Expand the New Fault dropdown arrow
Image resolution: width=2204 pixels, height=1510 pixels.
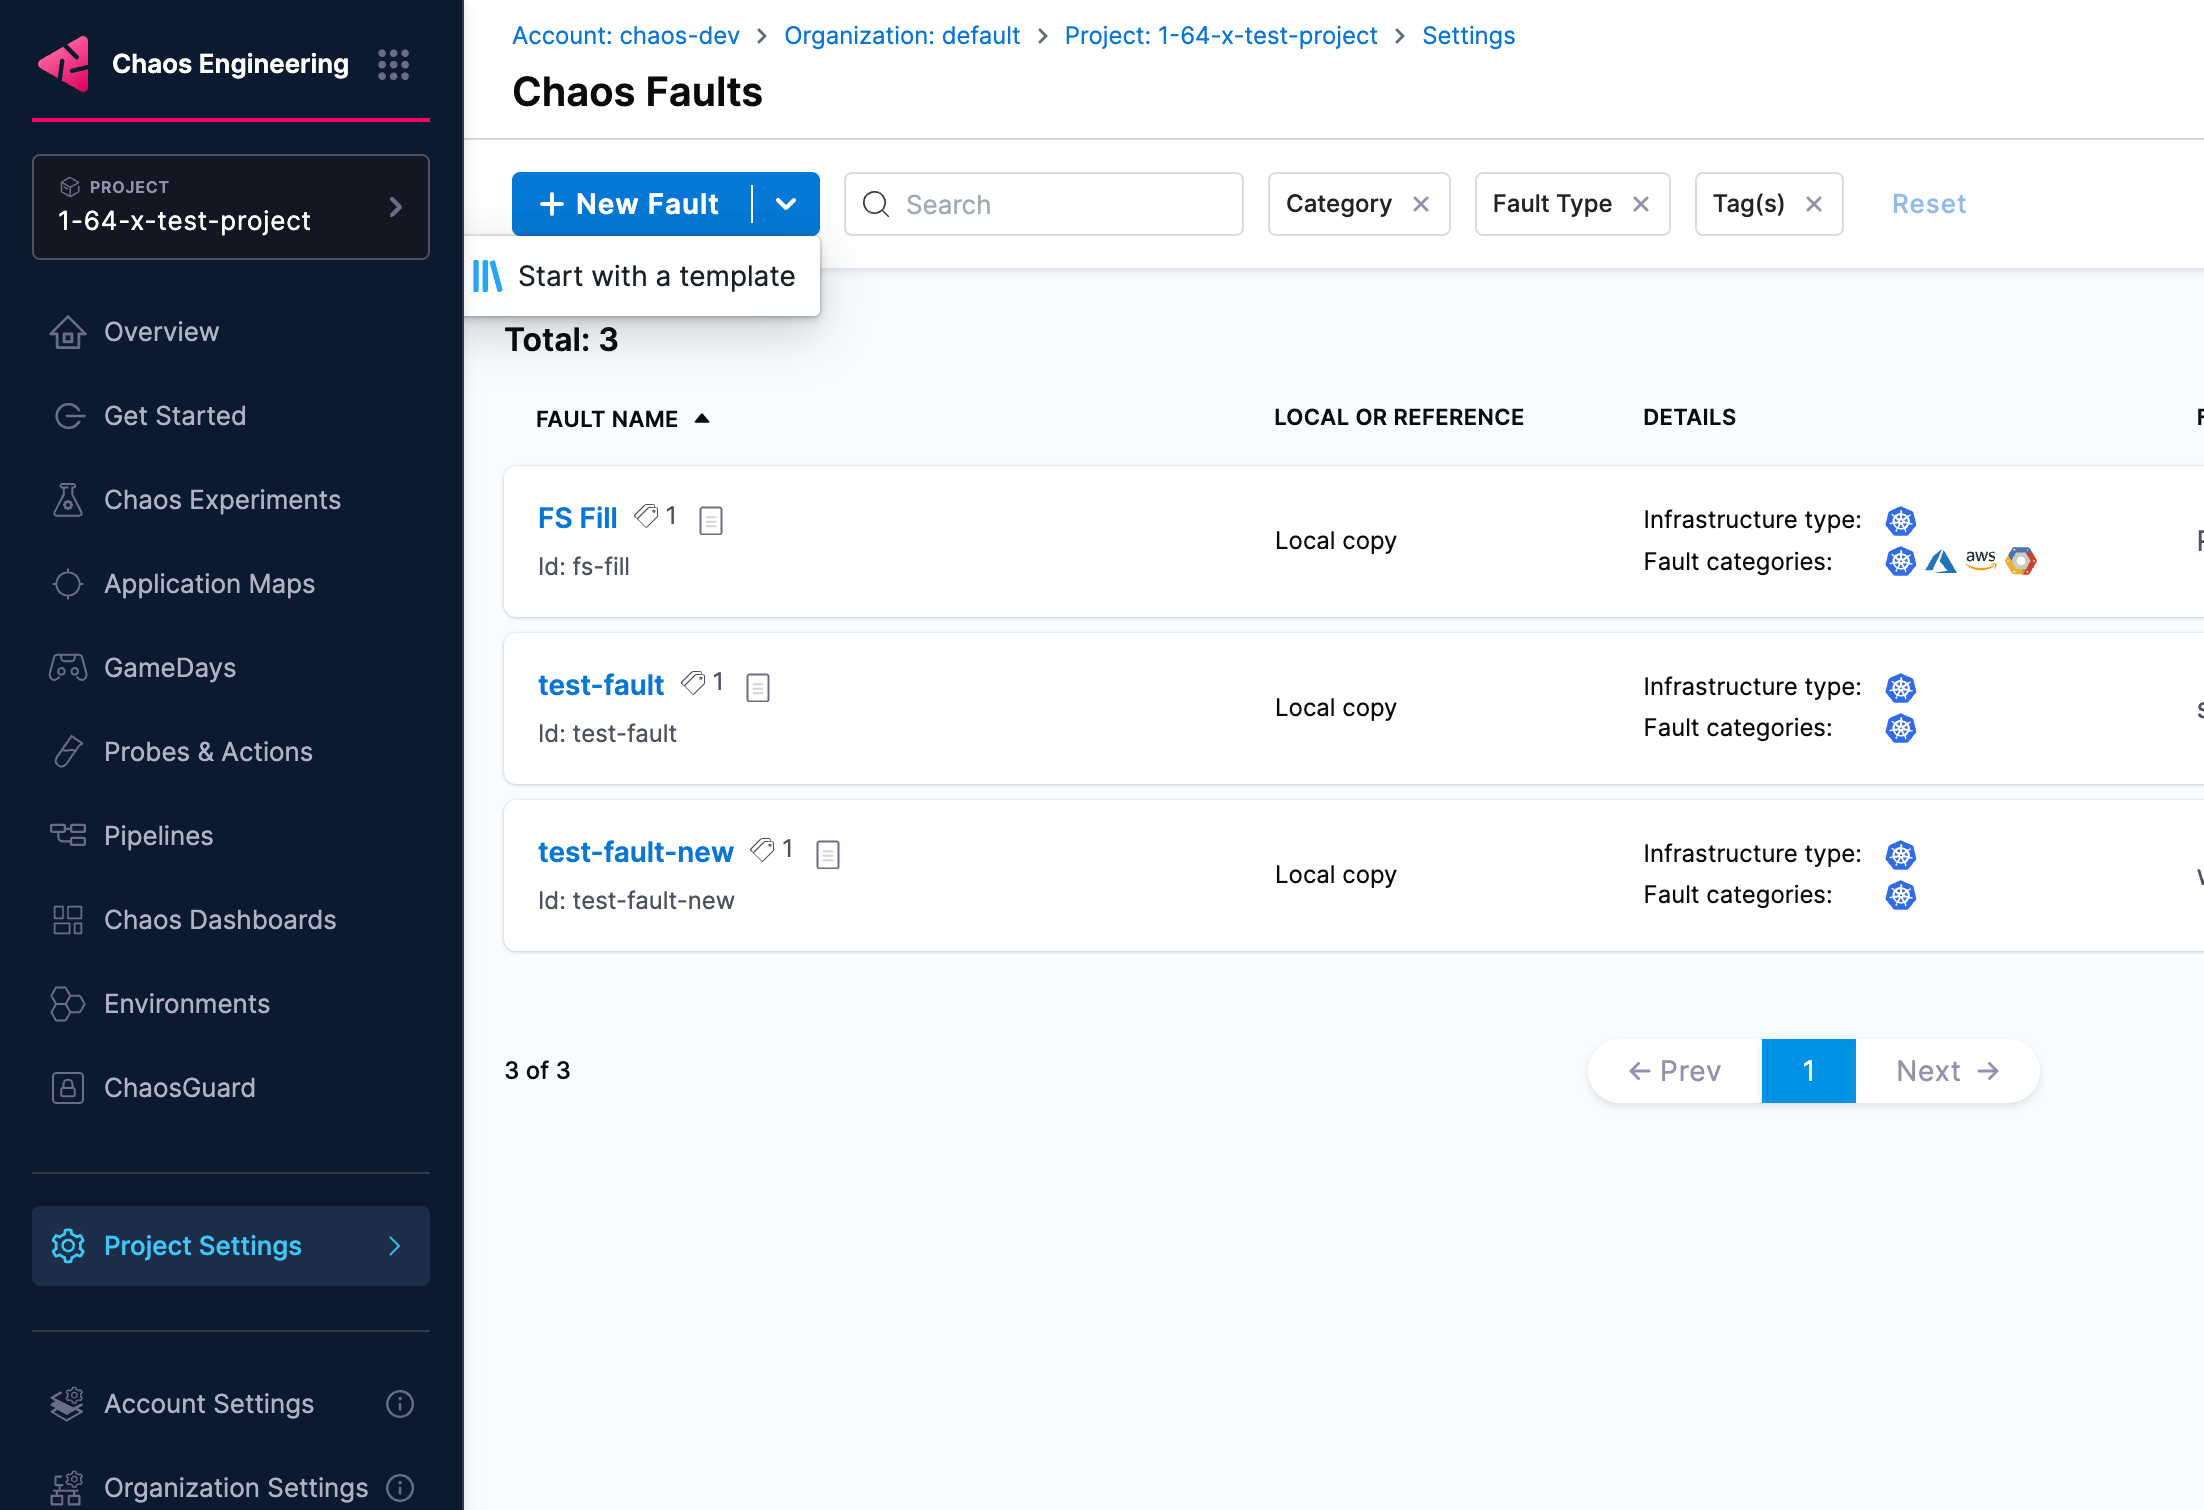(x=786, y=204)
